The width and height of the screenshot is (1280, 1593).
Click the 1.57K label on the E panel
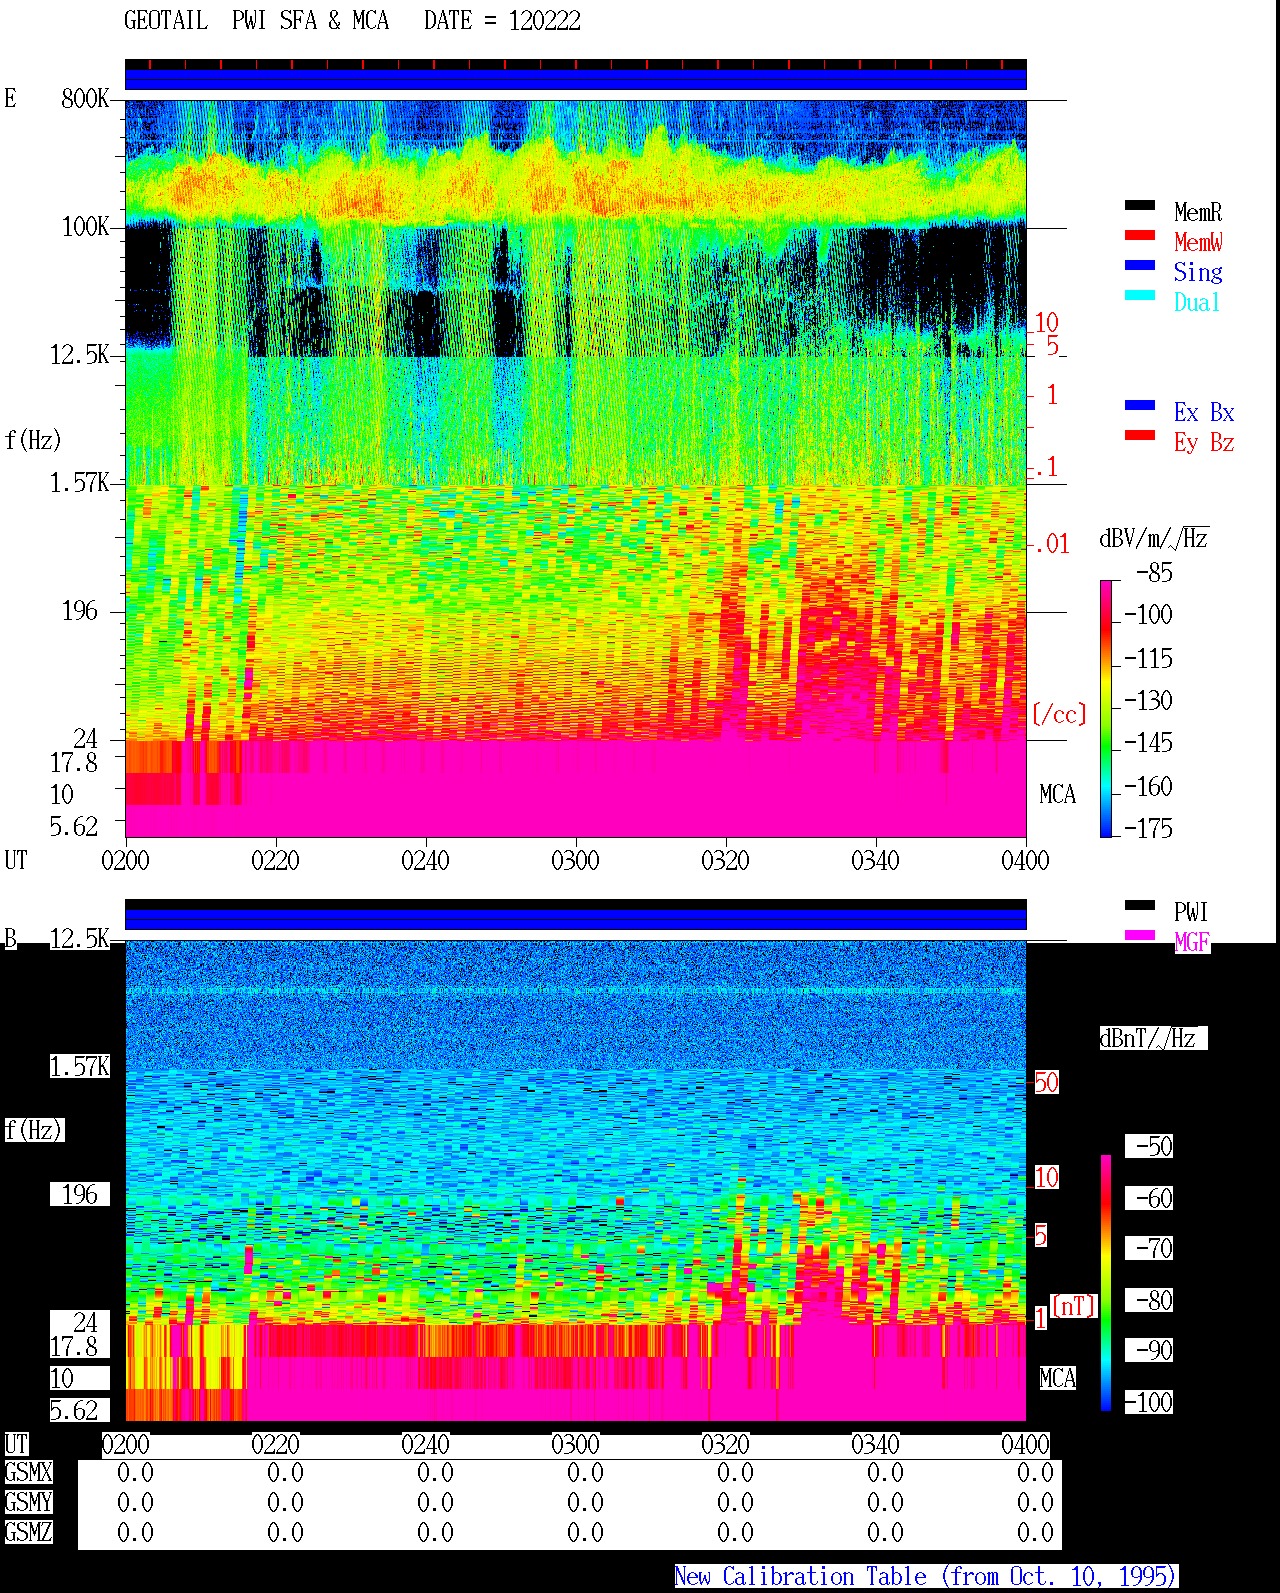79,482
